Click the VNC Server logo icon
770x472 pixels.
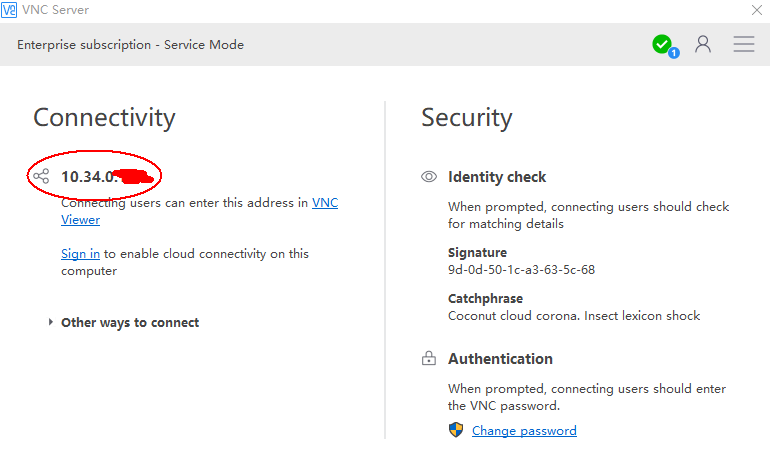(x=9, y=10)
